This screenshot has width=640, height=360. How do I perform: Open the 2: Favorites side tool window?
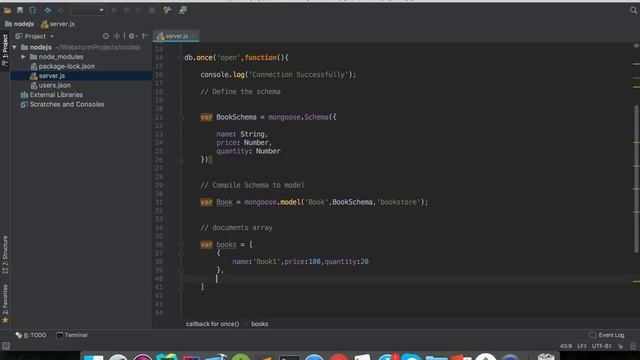(x=5, y=304)
